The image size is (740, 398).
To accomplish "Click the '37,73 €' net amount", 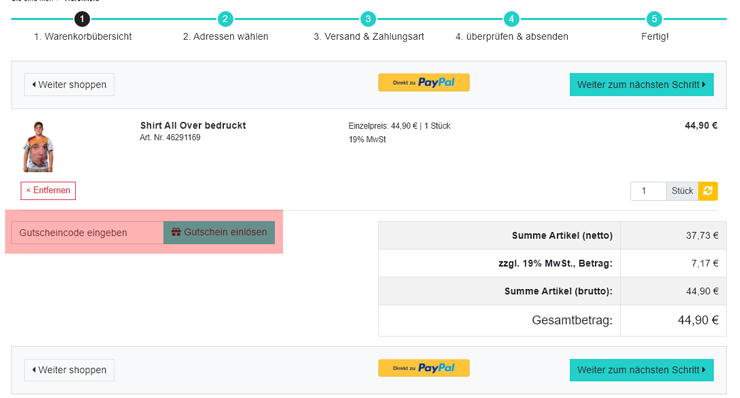I will [702, 236].
